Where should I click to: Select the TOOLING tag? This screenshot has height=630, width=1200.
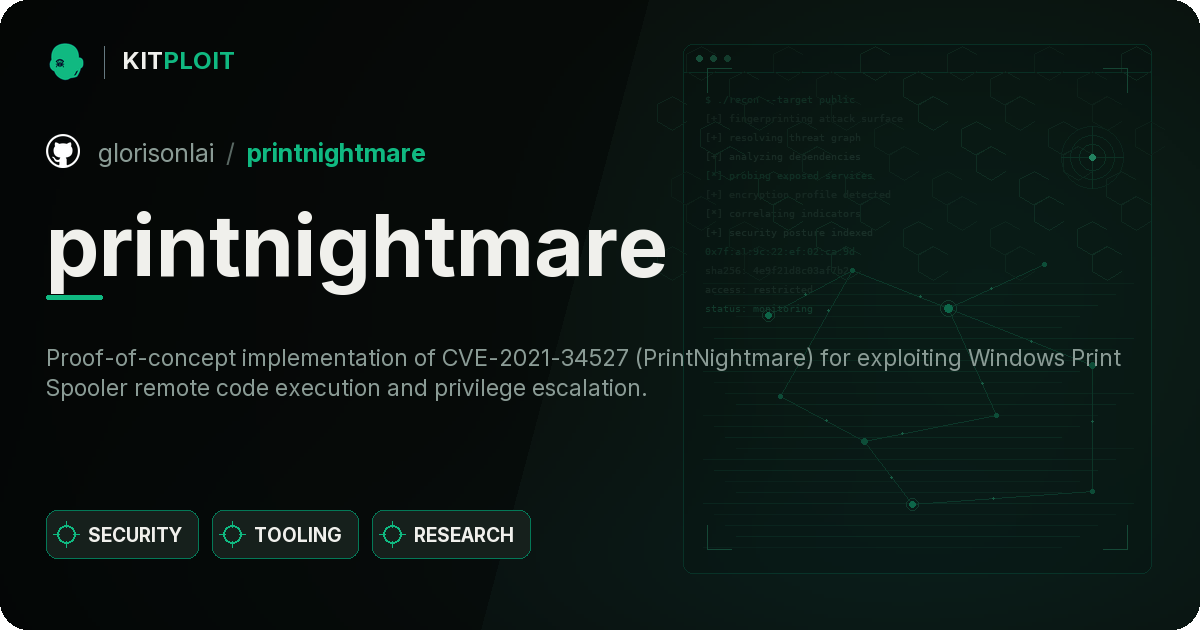(x=285, y=535)
